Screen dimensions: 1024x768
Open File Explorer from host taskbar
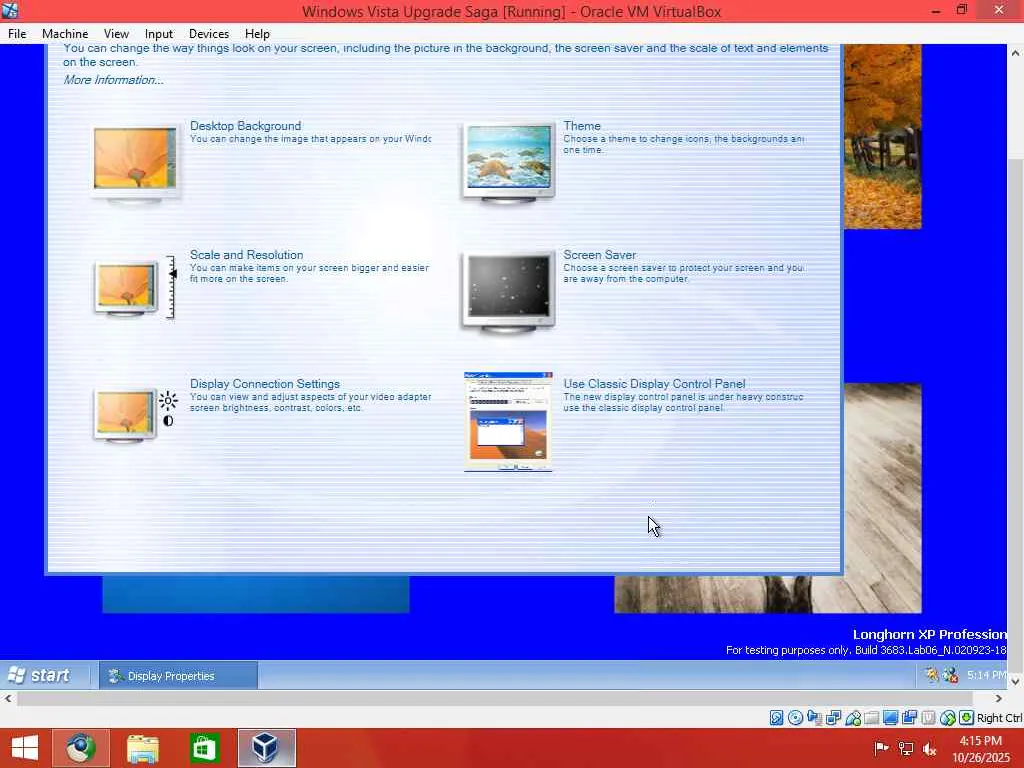142,748
